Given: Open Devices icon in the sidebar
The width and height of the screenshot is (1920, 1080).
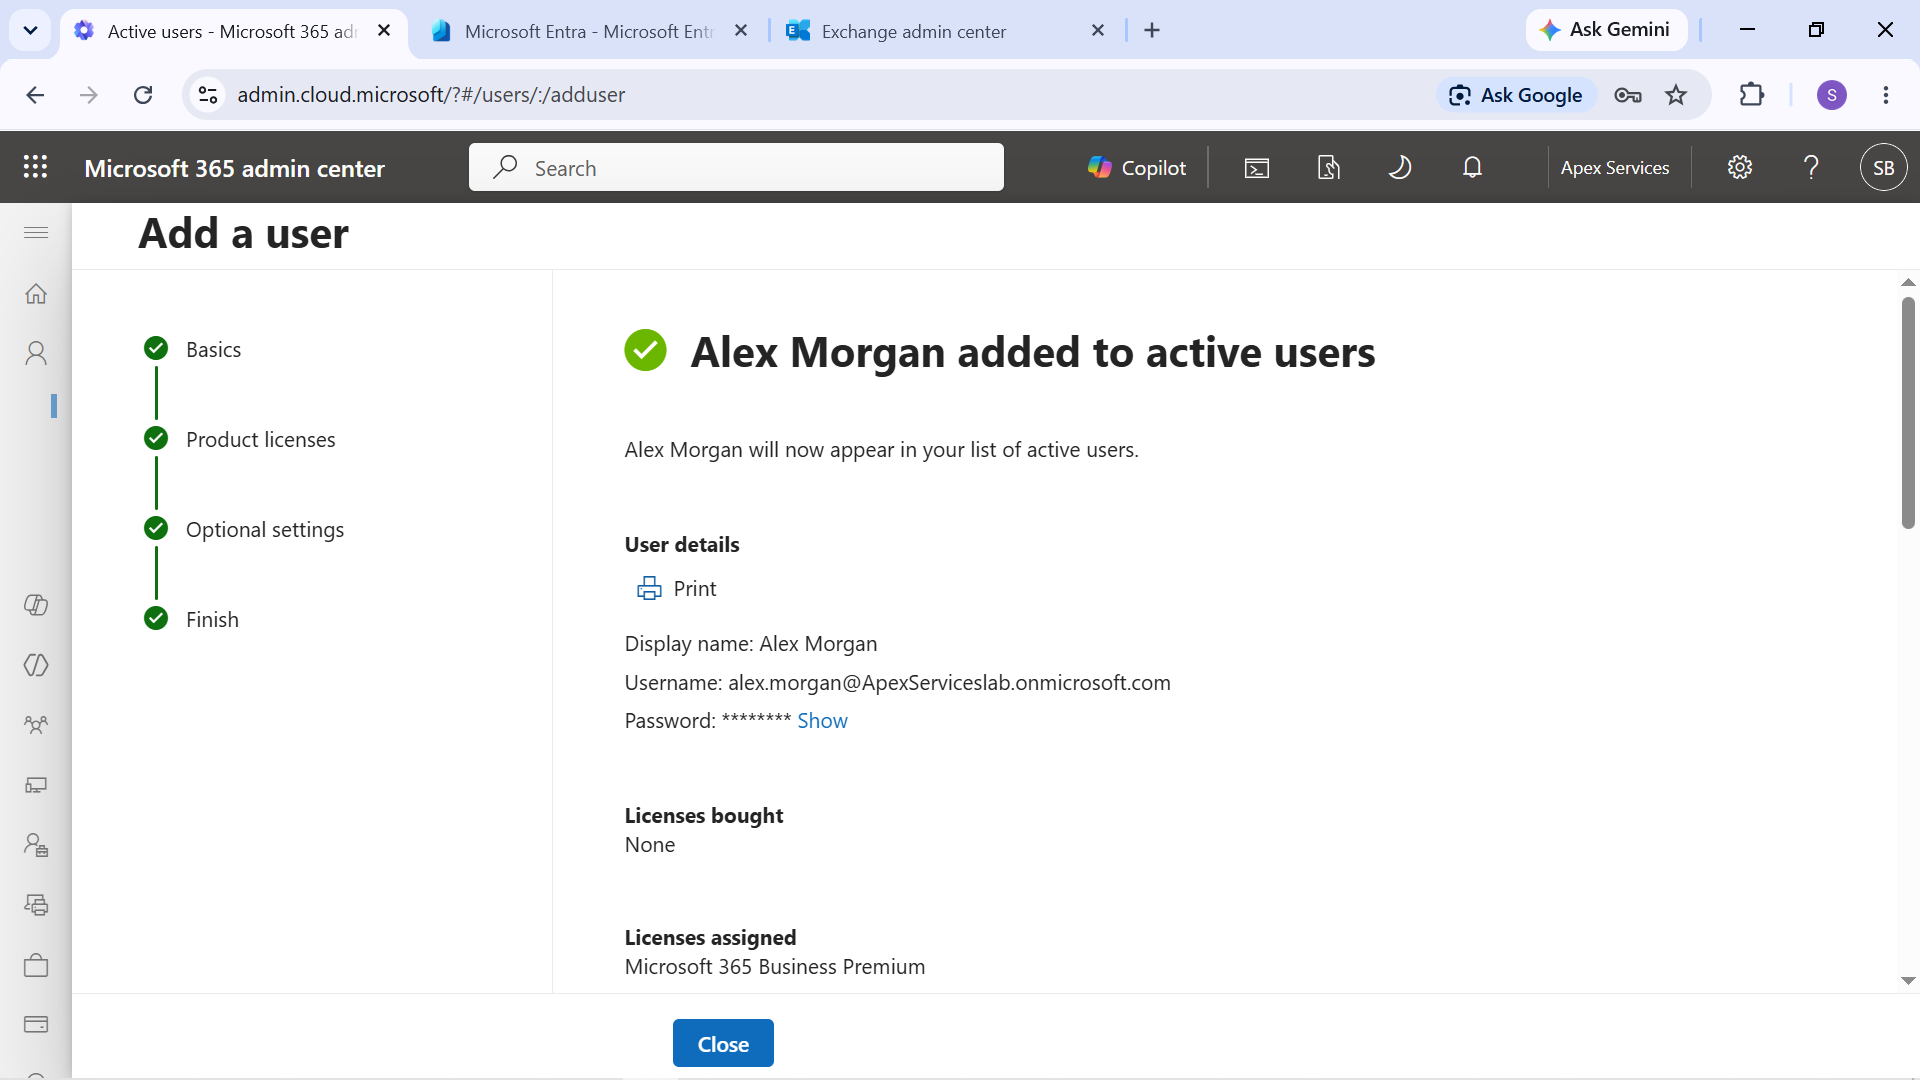Looking at the screenshot, I should coord(36,785).
